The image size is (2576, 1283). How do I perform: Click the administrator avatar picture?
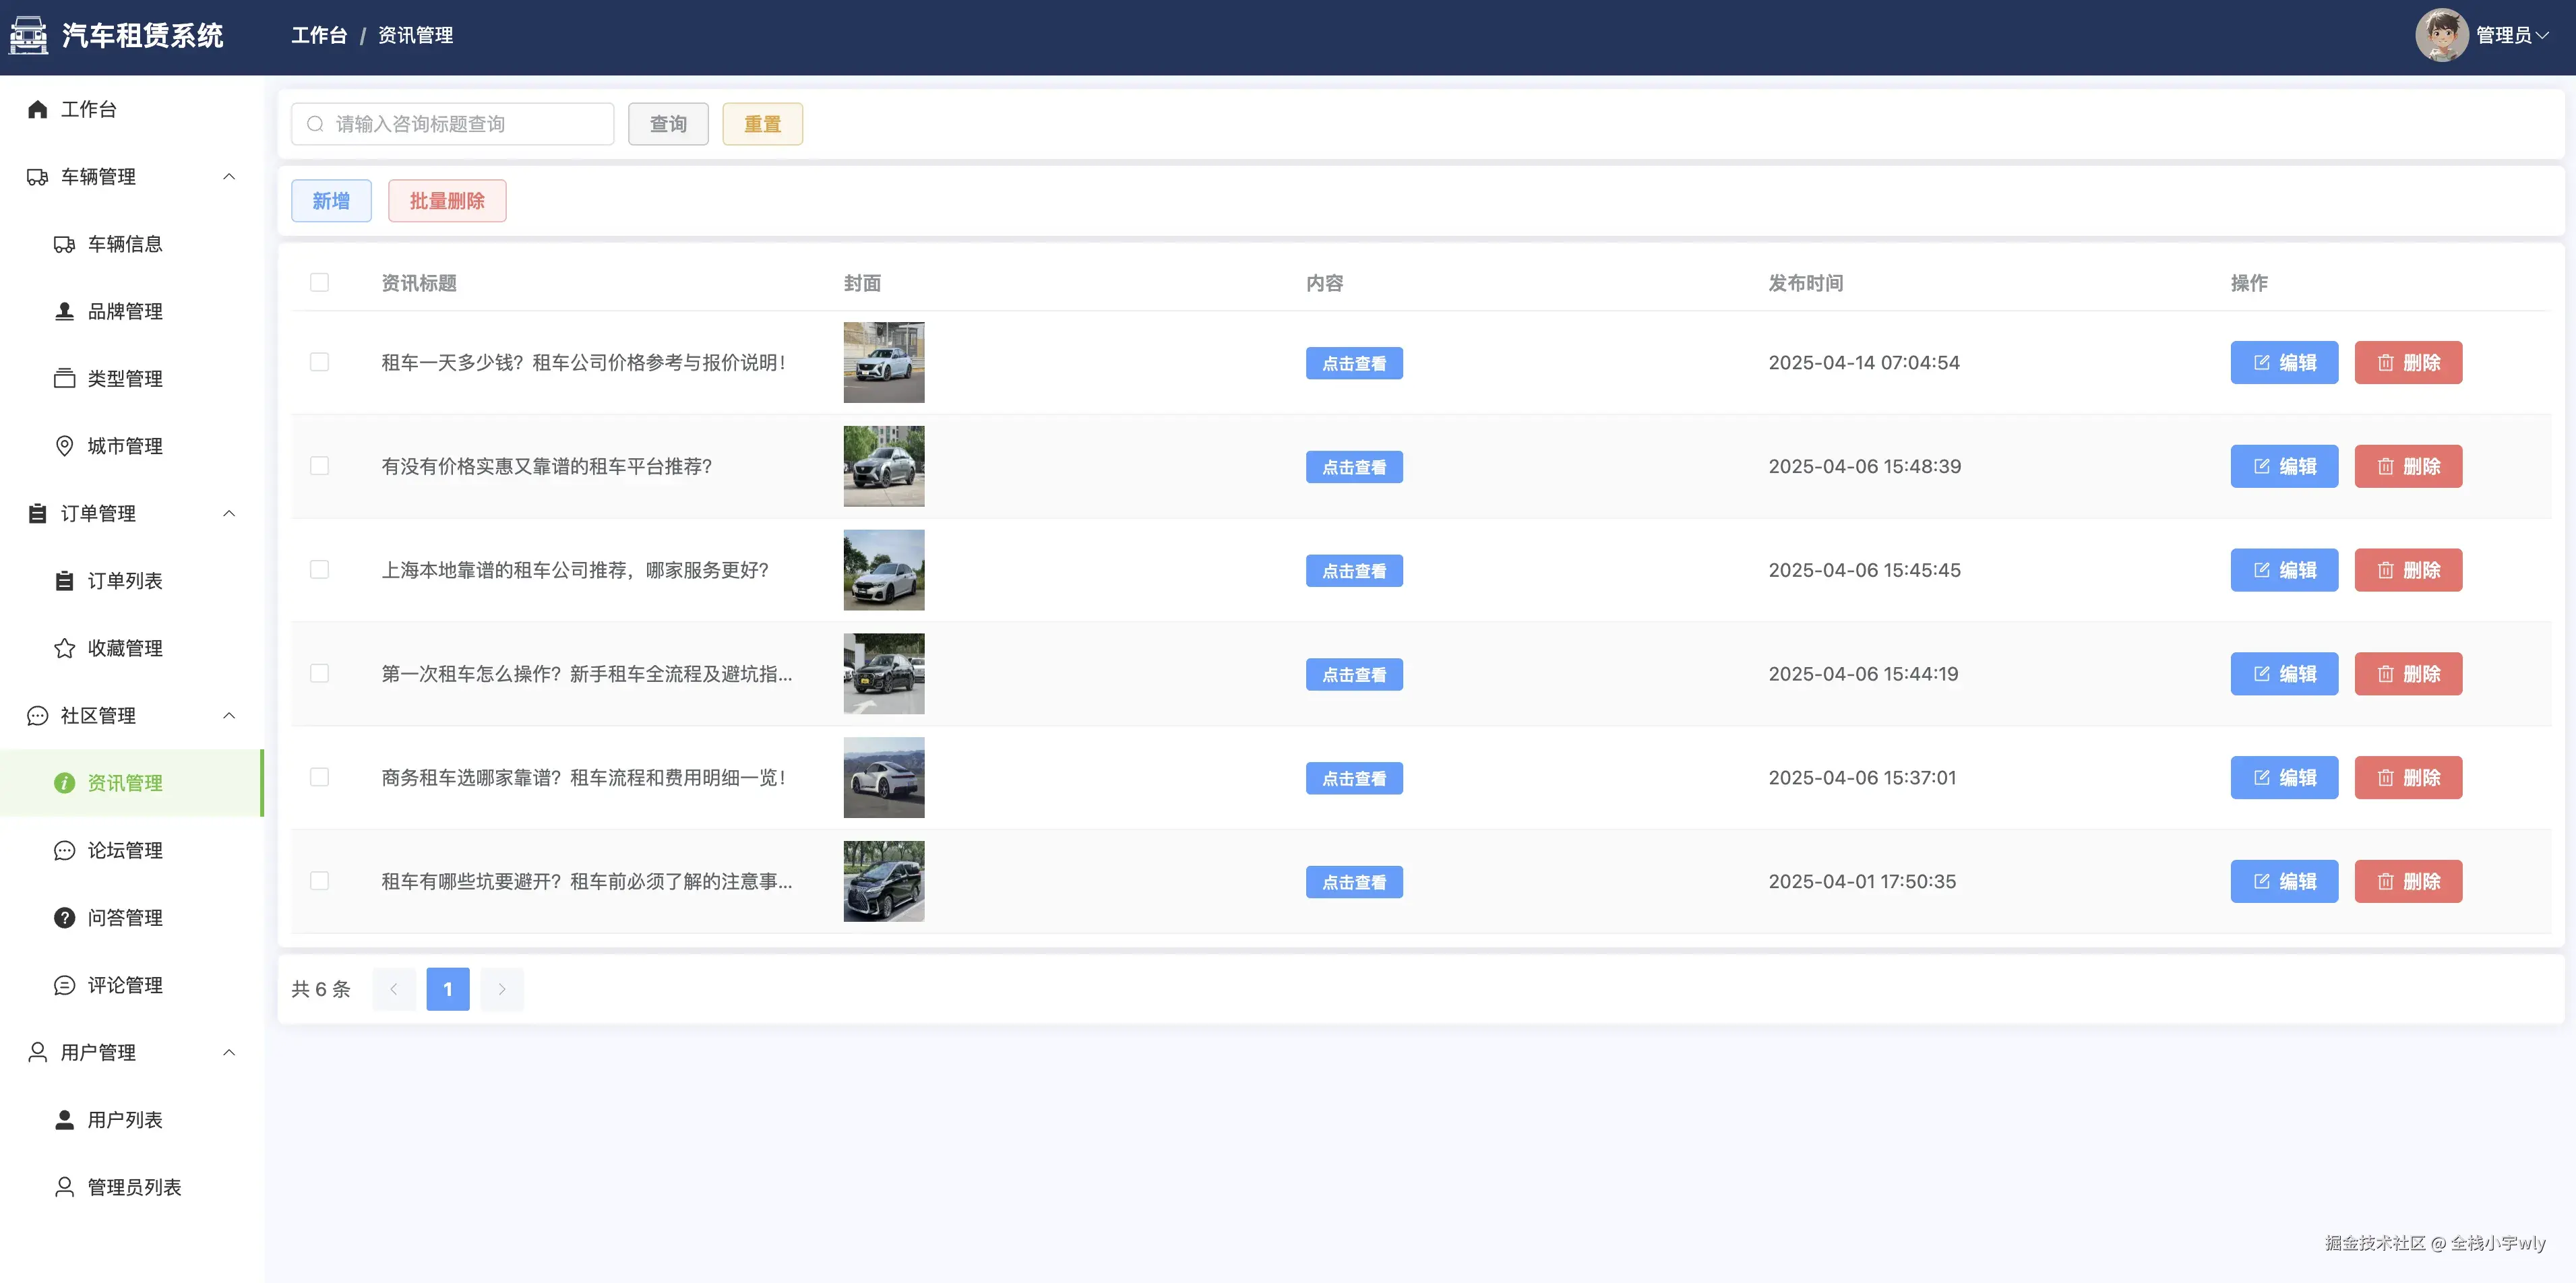point(2441,36)
